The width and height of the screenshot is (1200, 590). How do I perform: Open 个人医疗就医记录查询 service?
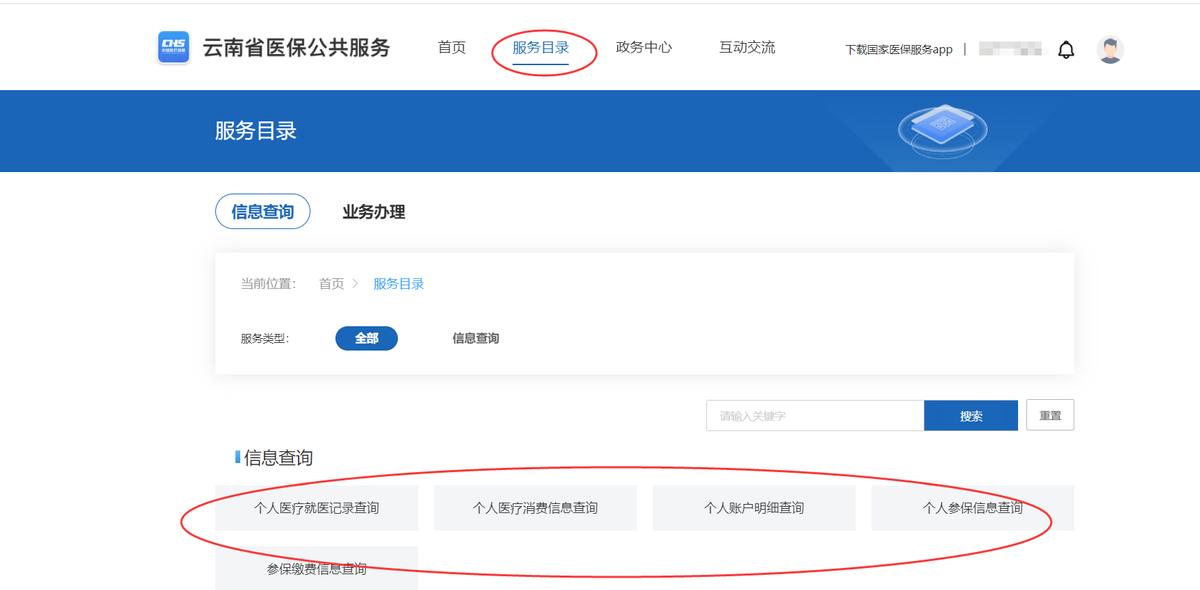pos(316,507)
